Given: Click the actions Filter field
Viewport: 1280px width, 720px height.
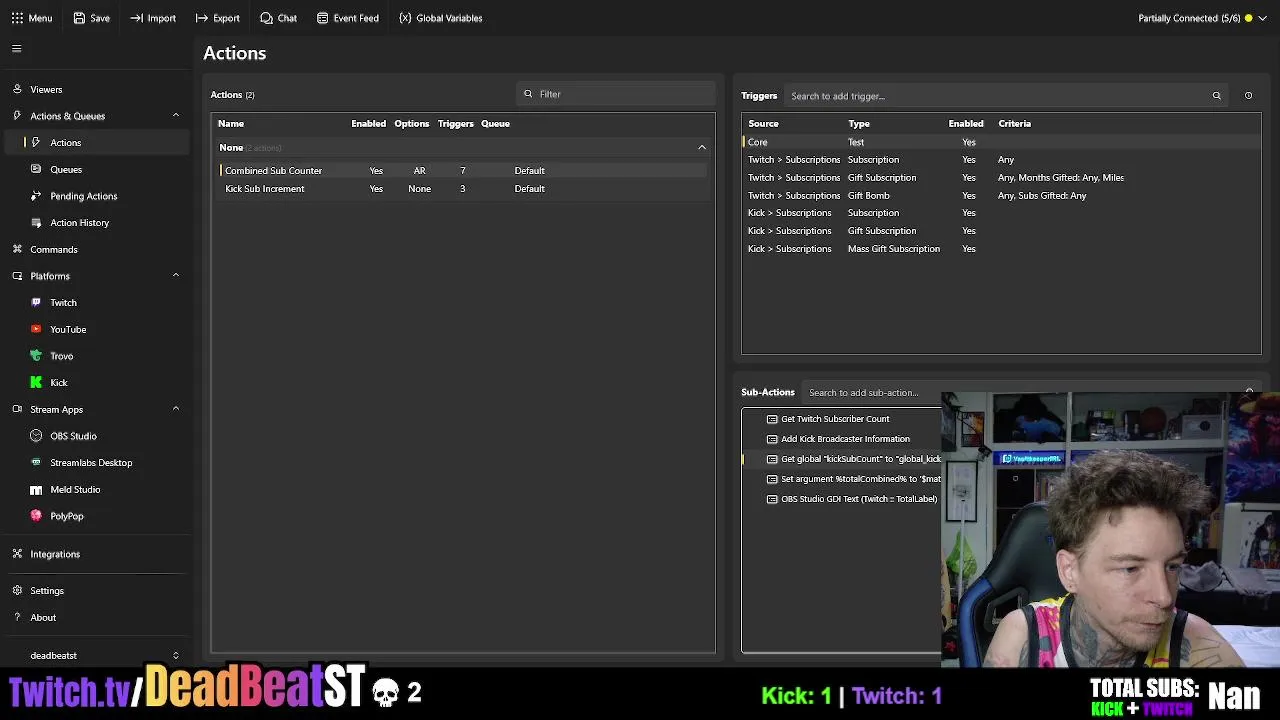Looking at the screenshot, I should (x=616, y=94).
